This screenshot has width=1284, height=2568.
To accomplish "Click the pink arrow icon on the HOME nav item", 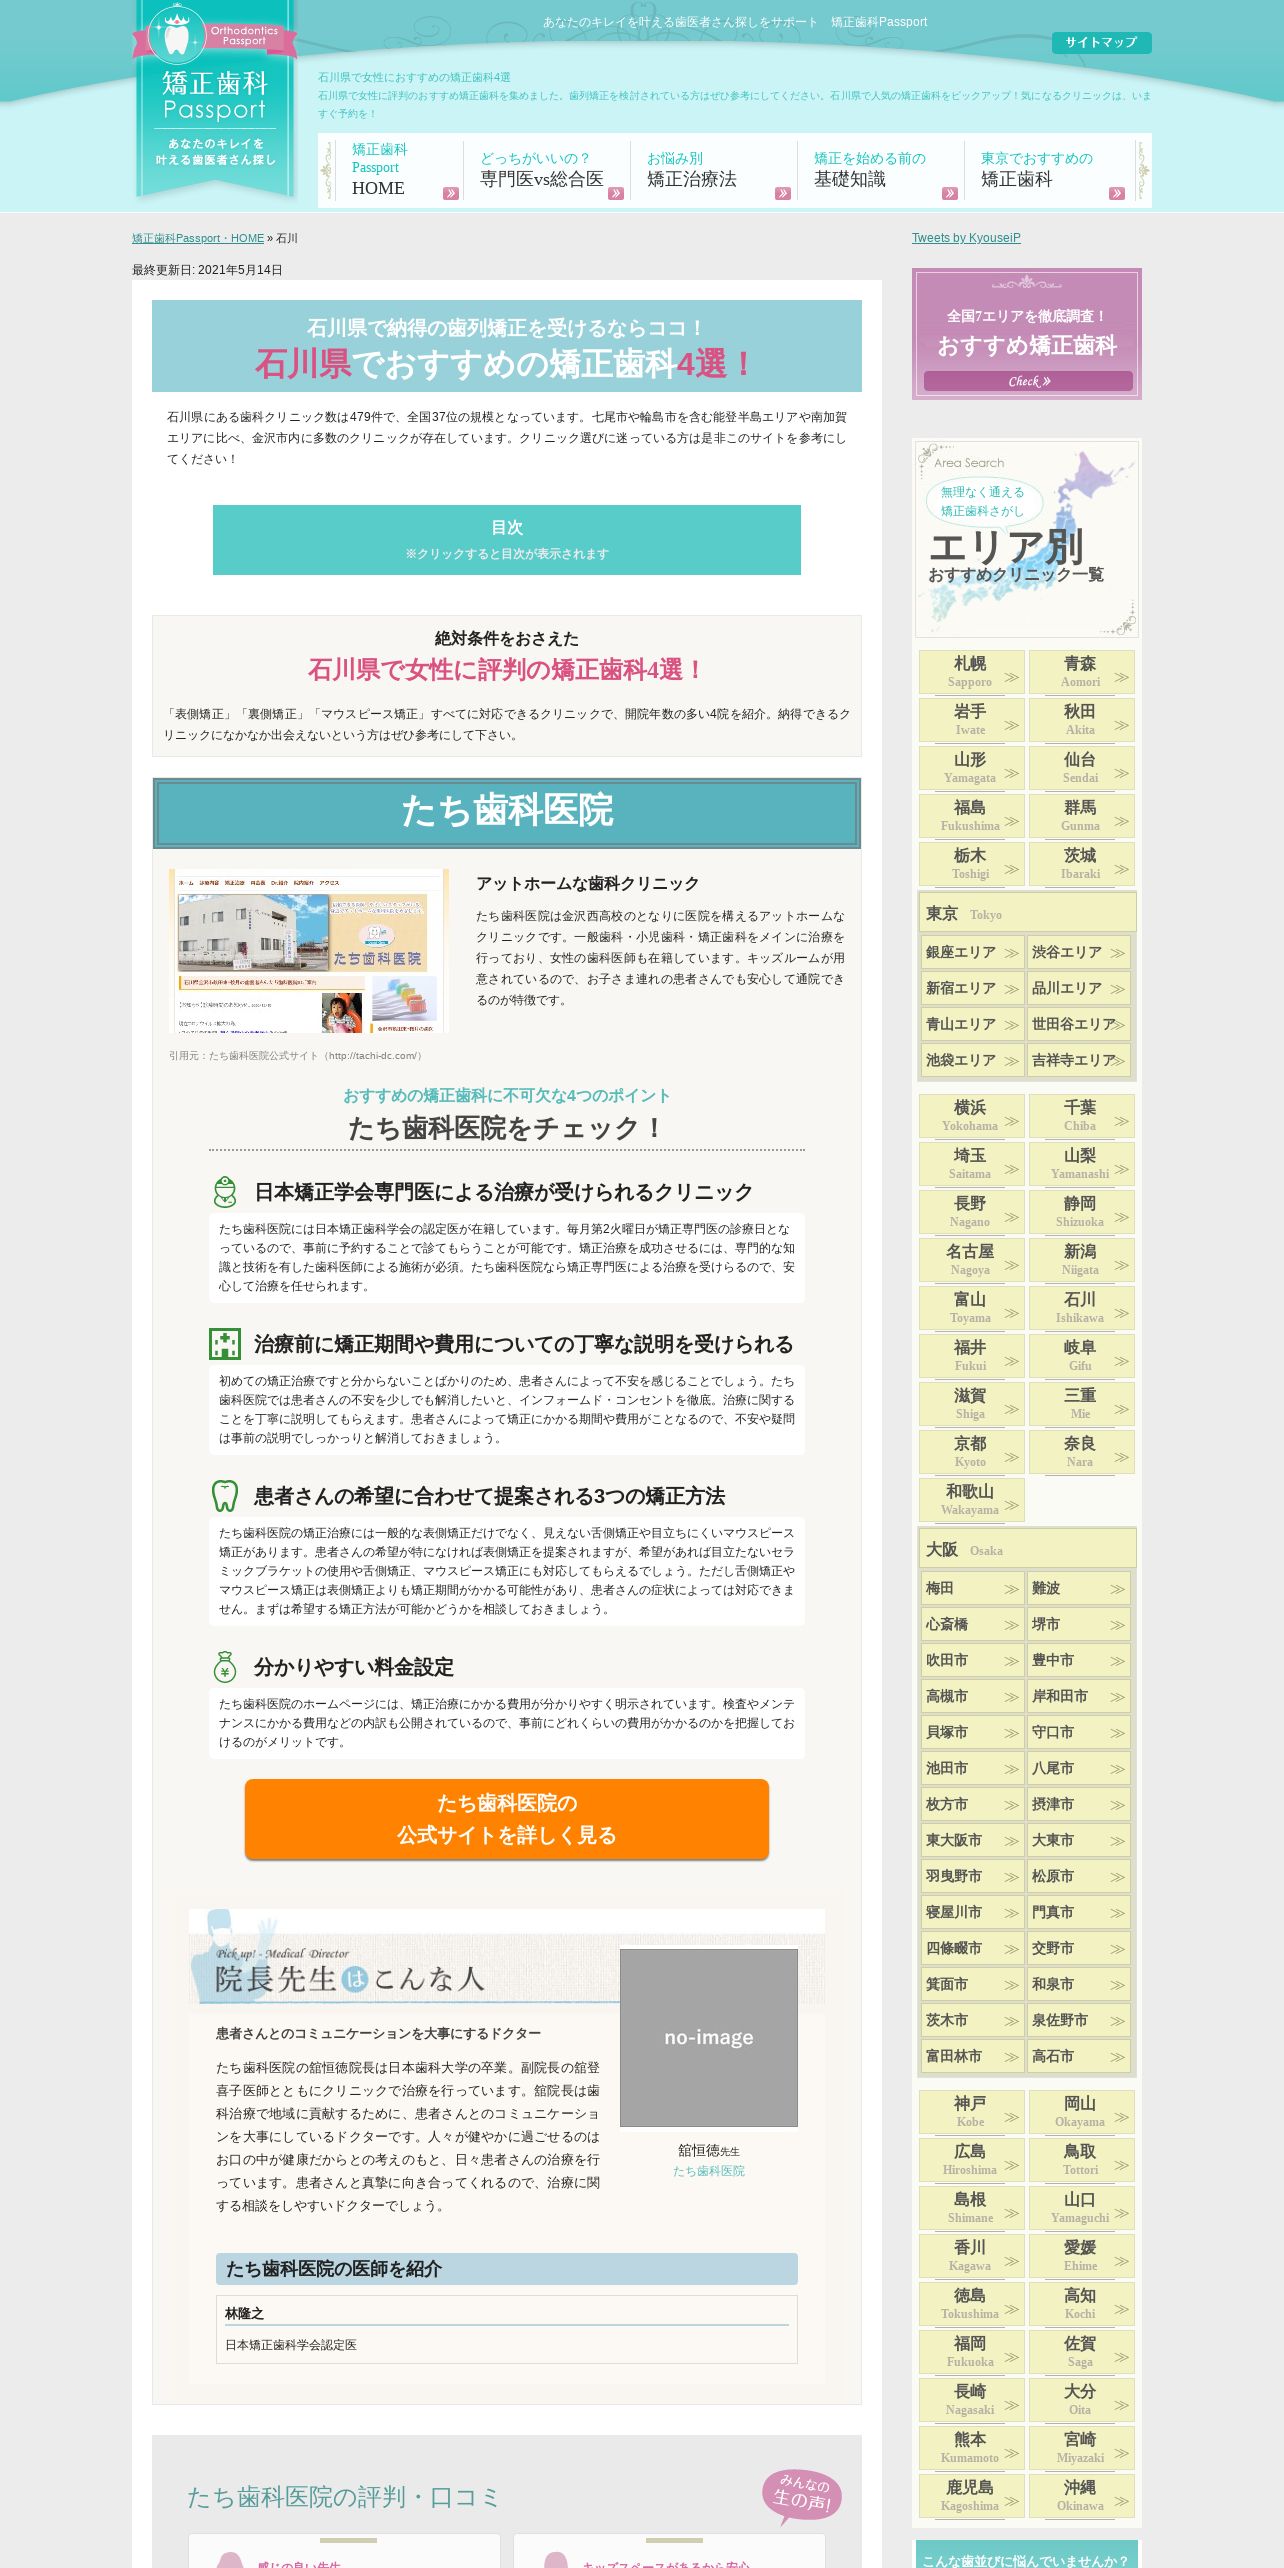I will (x=451, y=194).
